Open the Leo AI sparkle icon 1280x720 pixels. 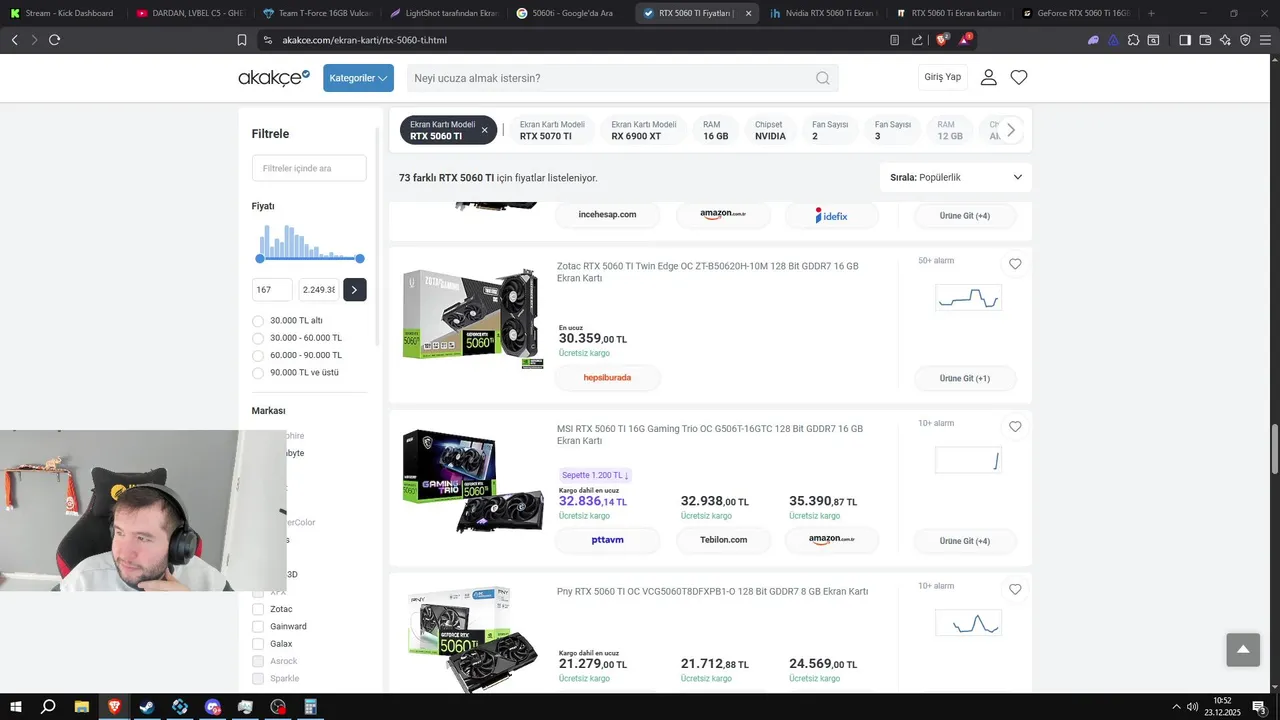1225,40
